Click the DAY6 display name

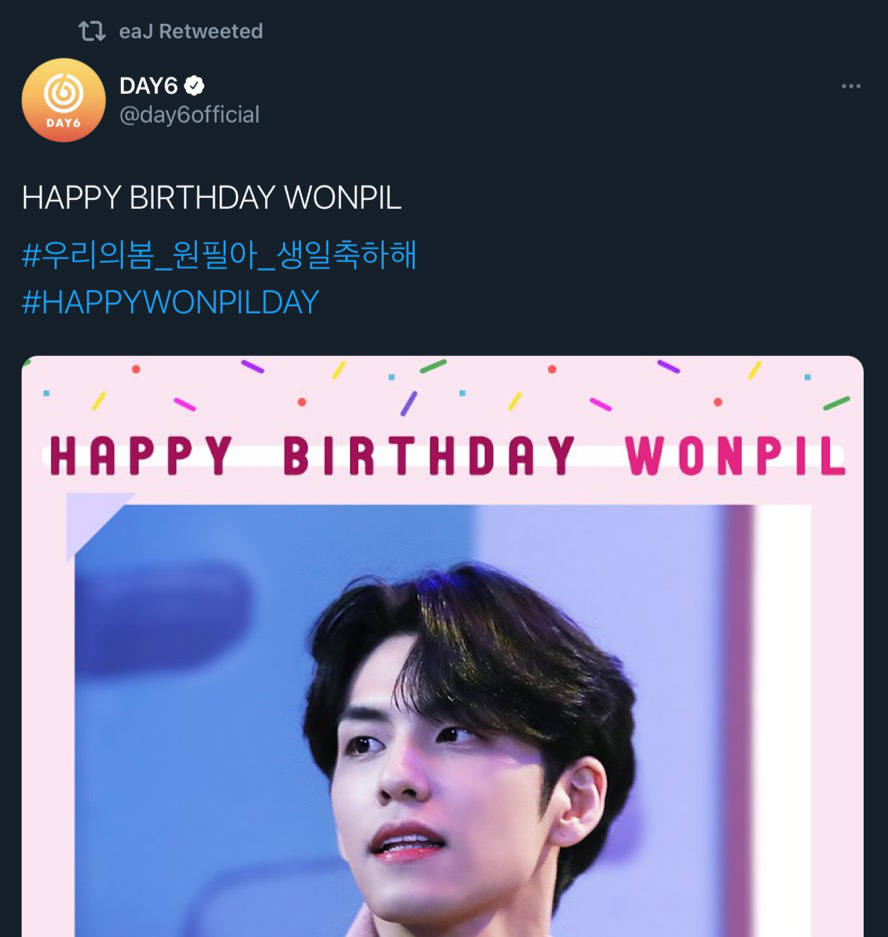[x=149, y=86]
